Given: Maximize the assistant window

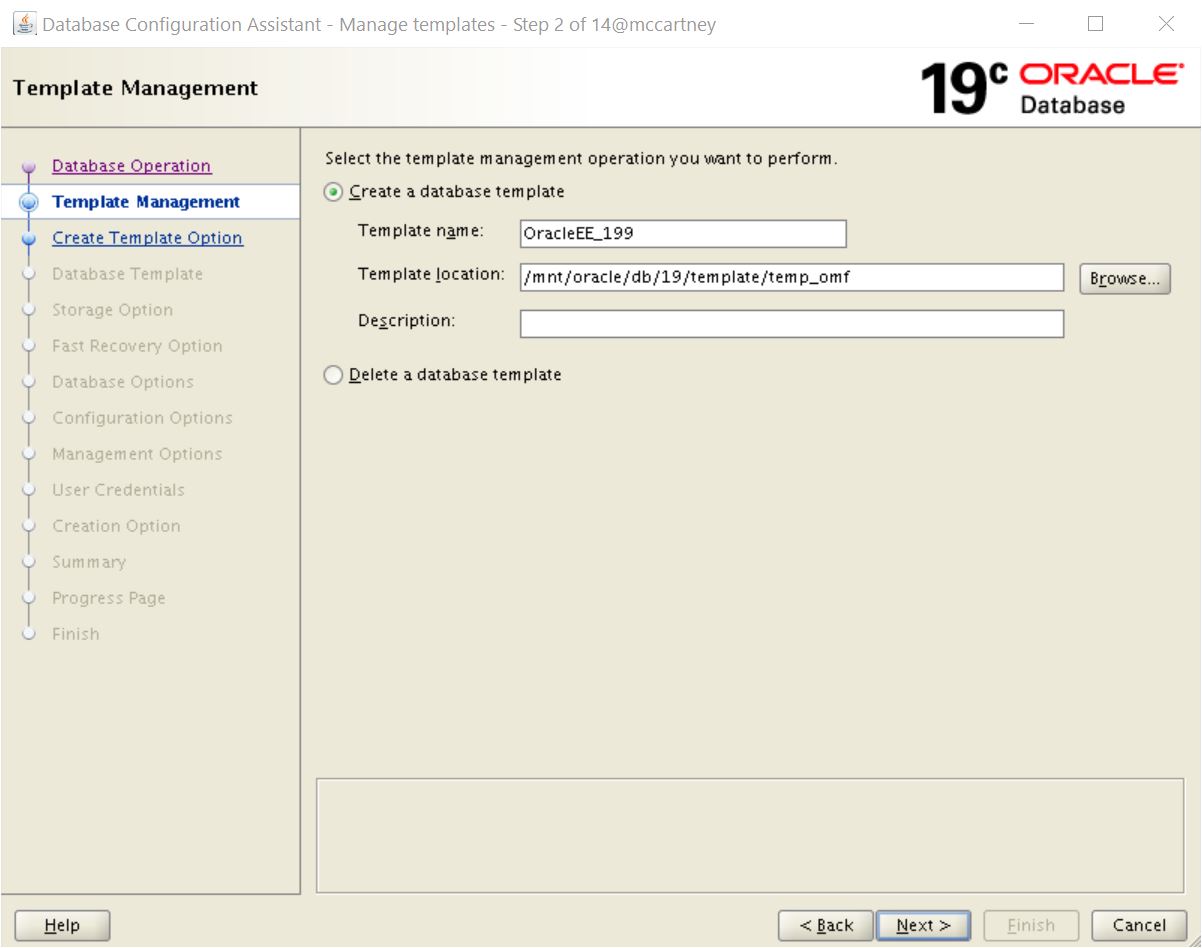Looking at the screenshot, I should click(x=1095, y=24).
